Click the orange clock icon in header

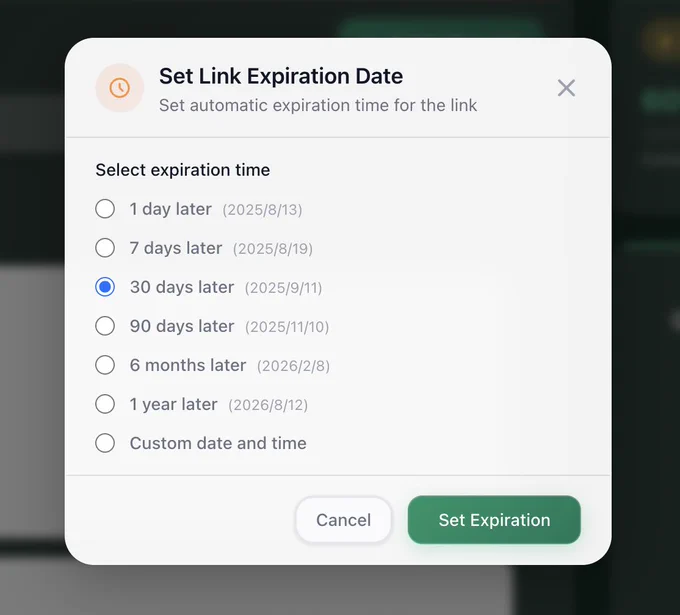click(120, 88)
